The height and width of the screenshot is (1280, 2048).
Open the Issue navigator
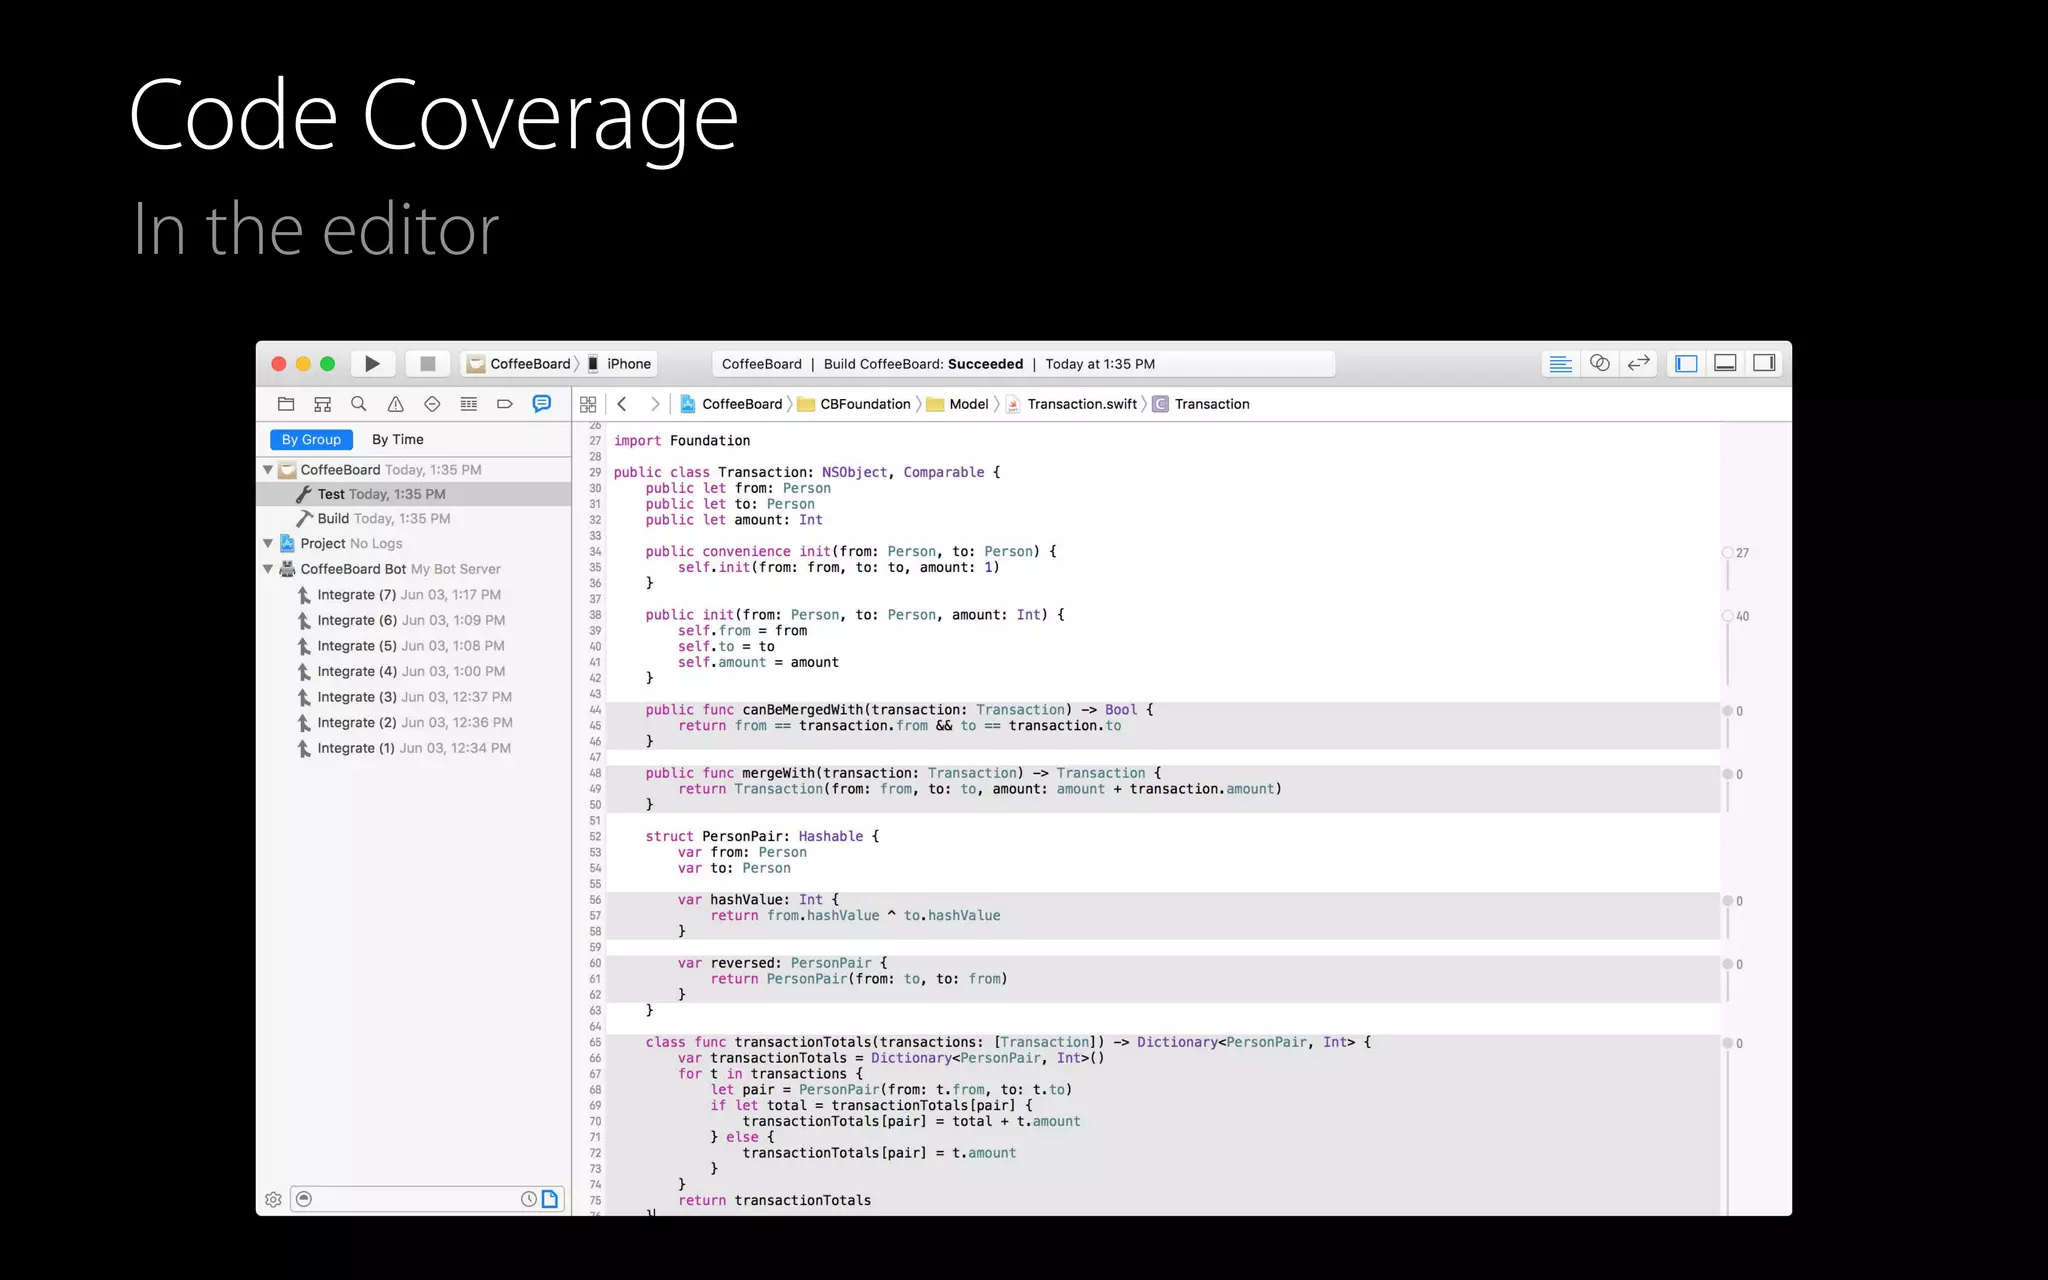coord(396,404)
